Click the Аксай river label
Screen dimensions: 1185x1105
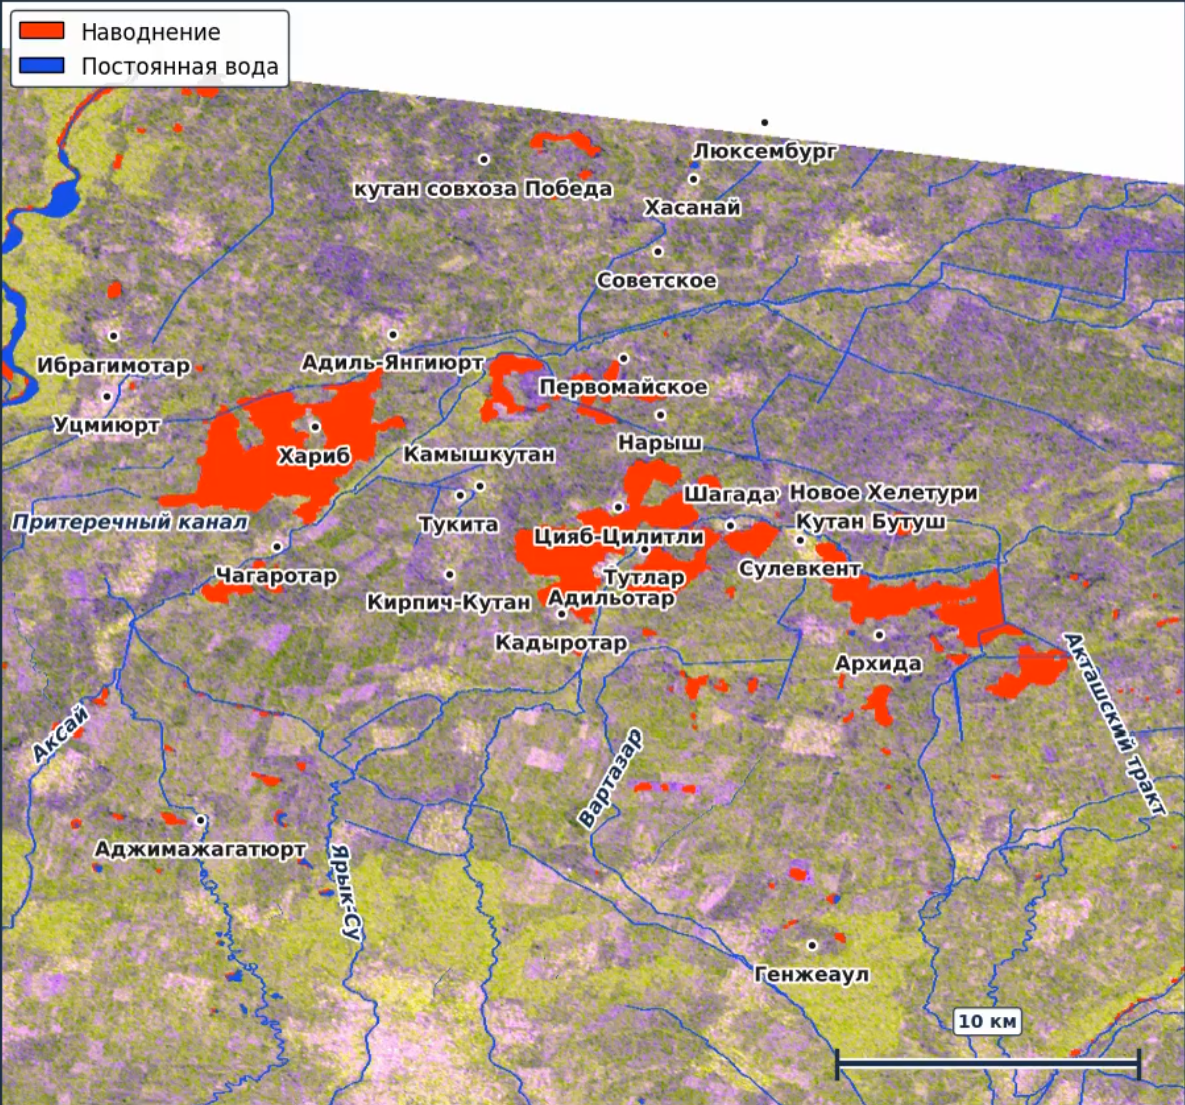60,734
